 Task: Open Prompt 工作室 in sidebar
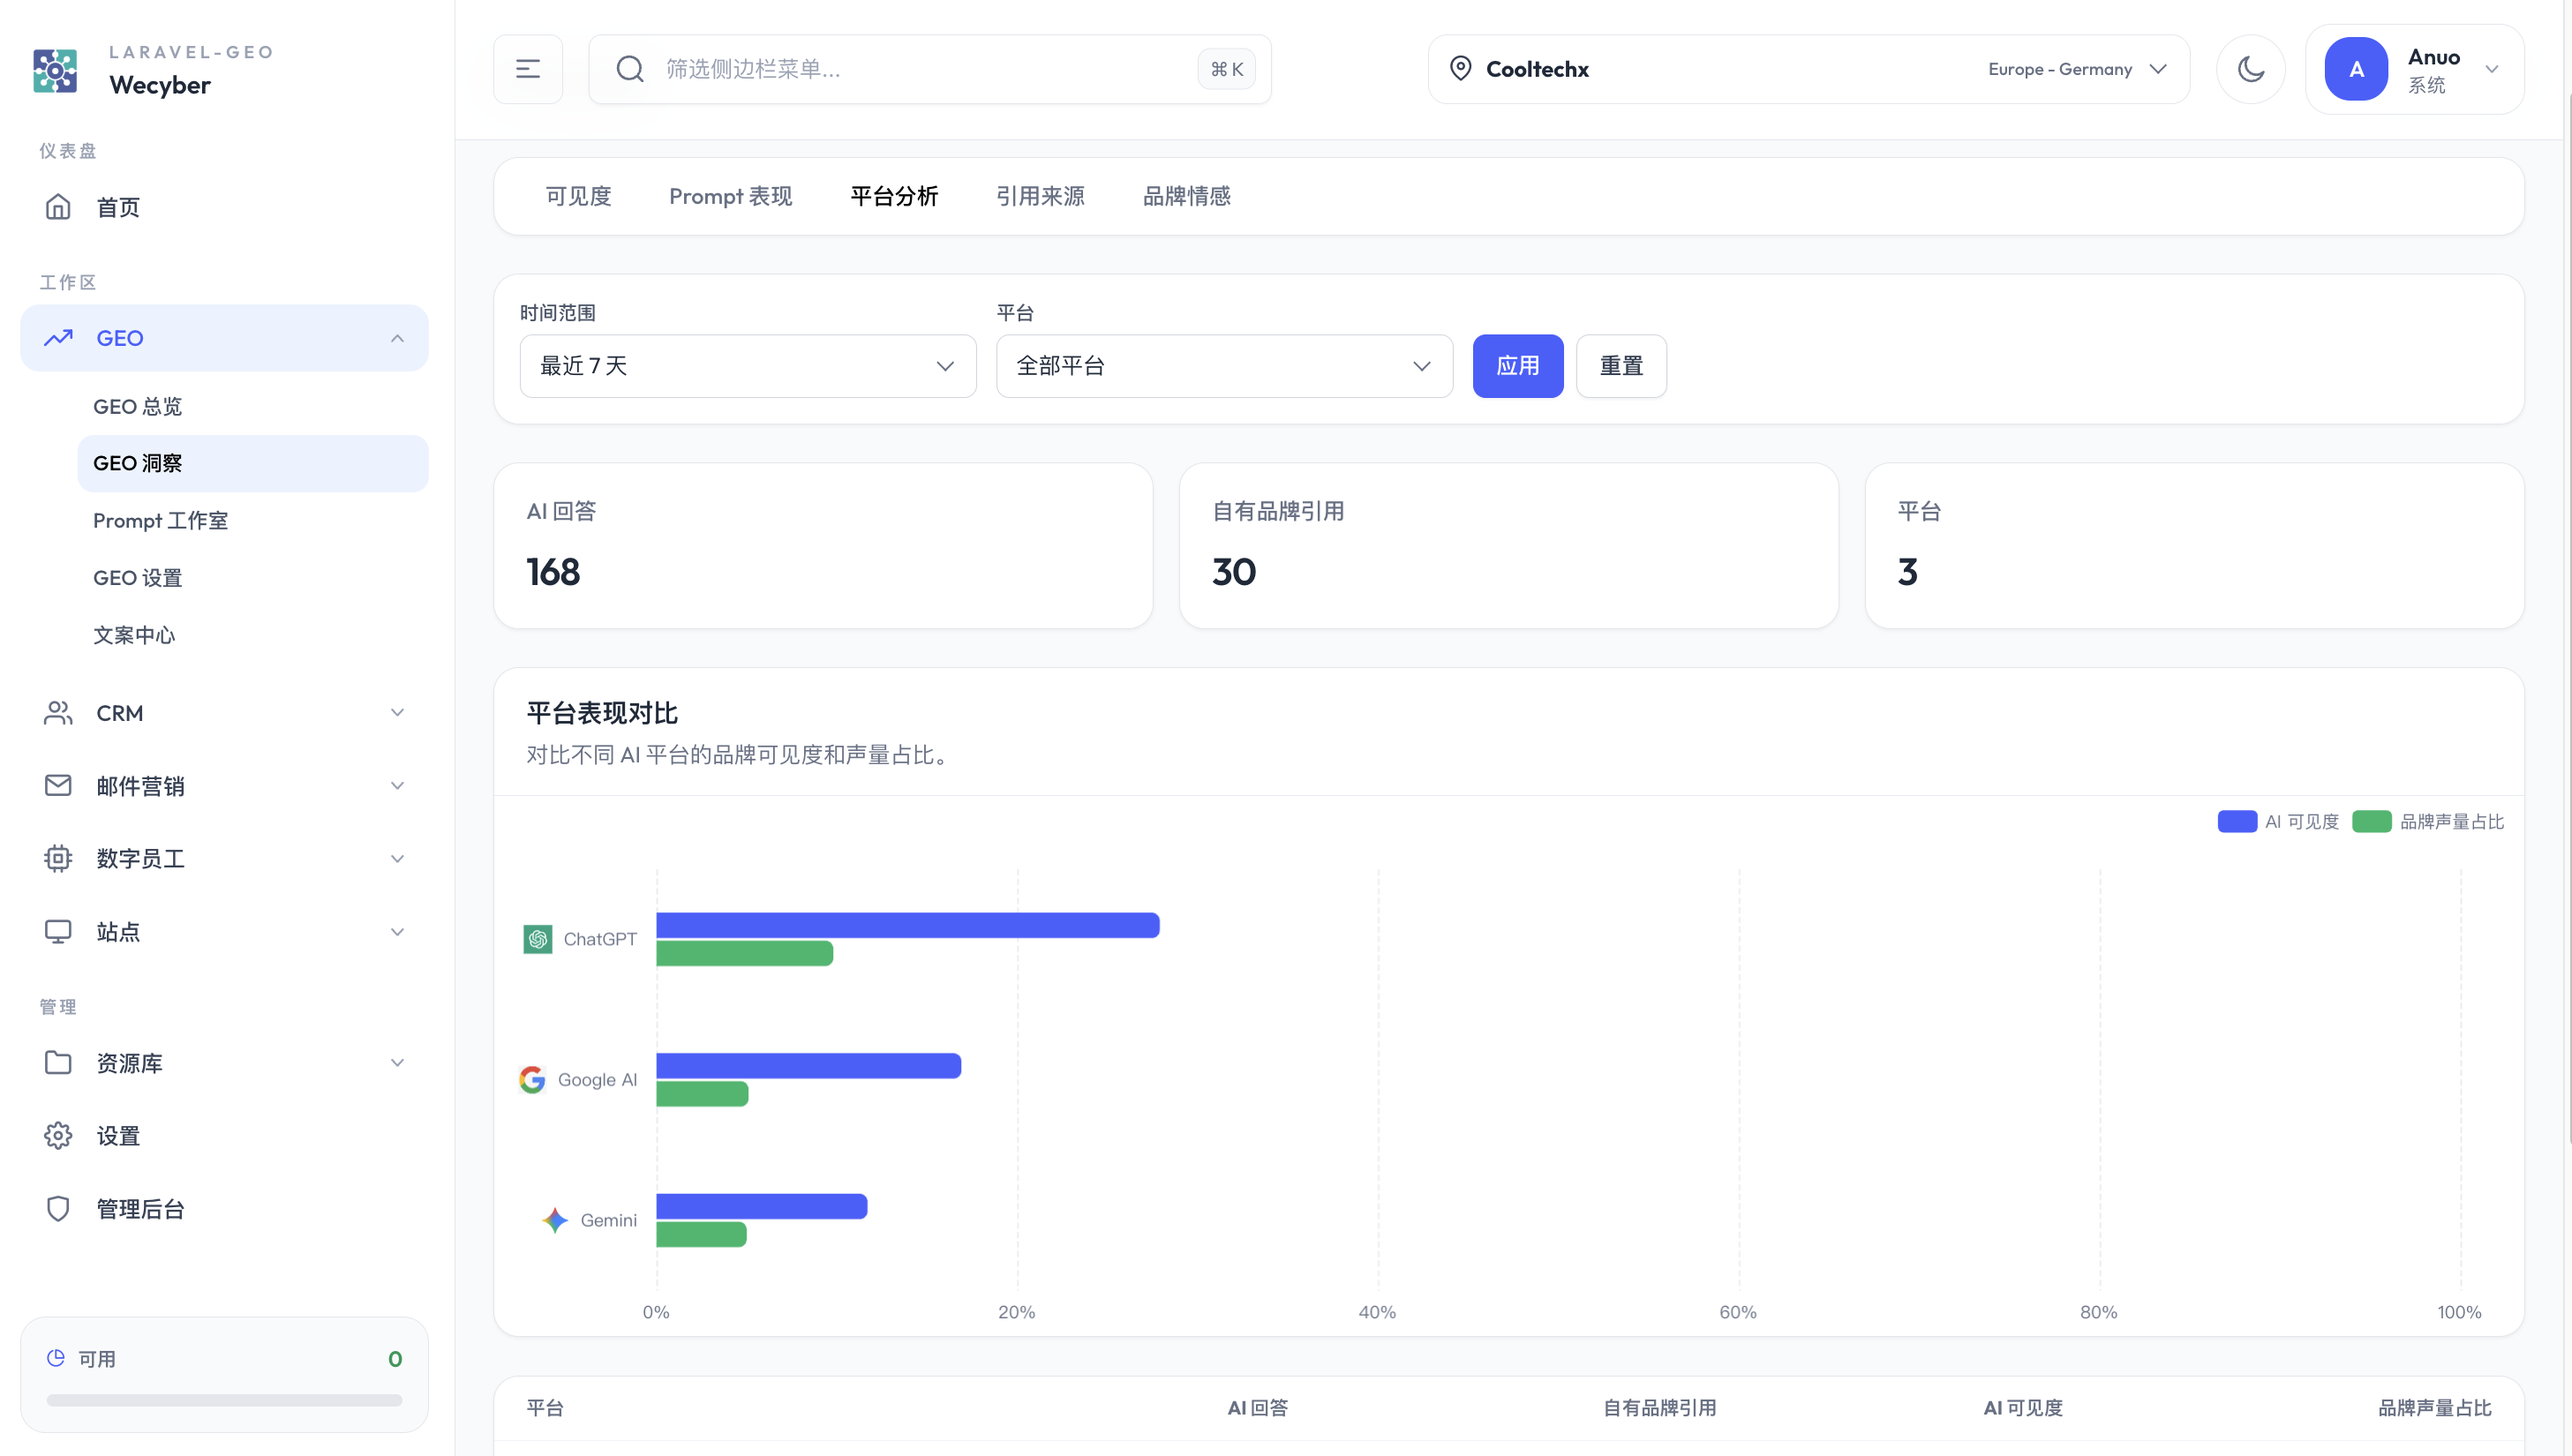coord(253,521)
